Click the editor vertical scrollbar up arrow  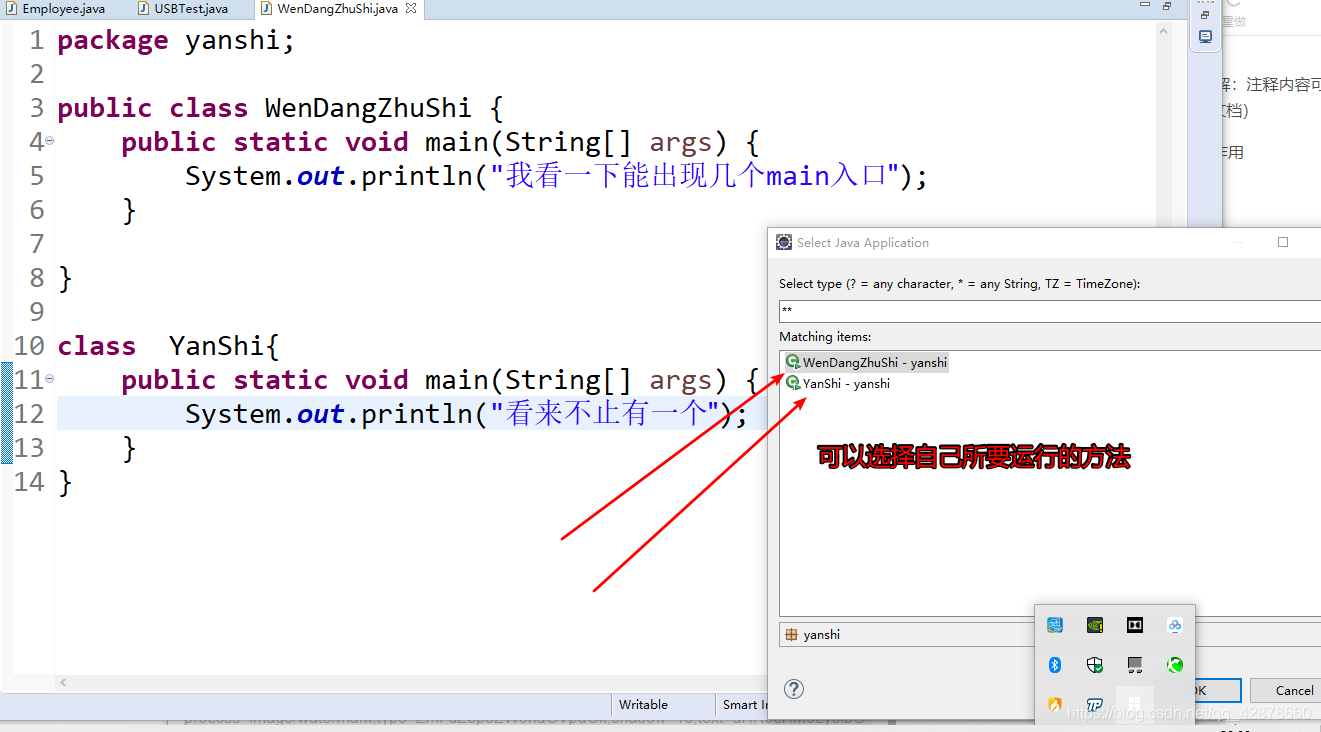pyautogui.click(x=1165, y=33)
